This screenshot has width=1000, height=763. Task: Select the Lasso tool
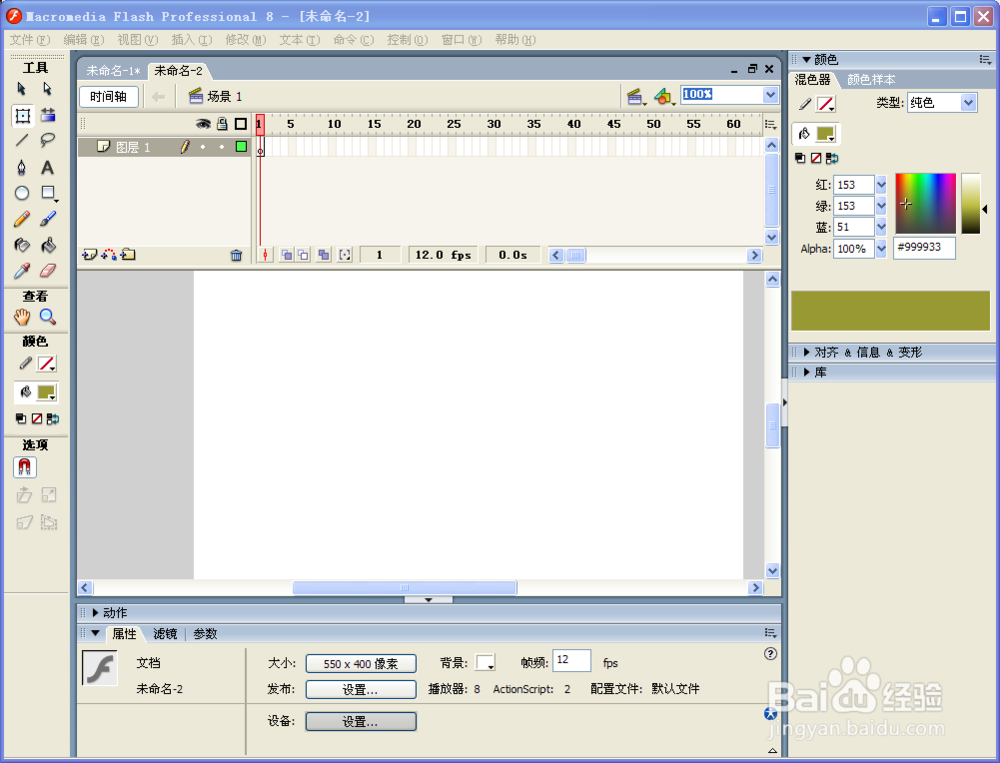pyautogui.click(x=49, y=140)
